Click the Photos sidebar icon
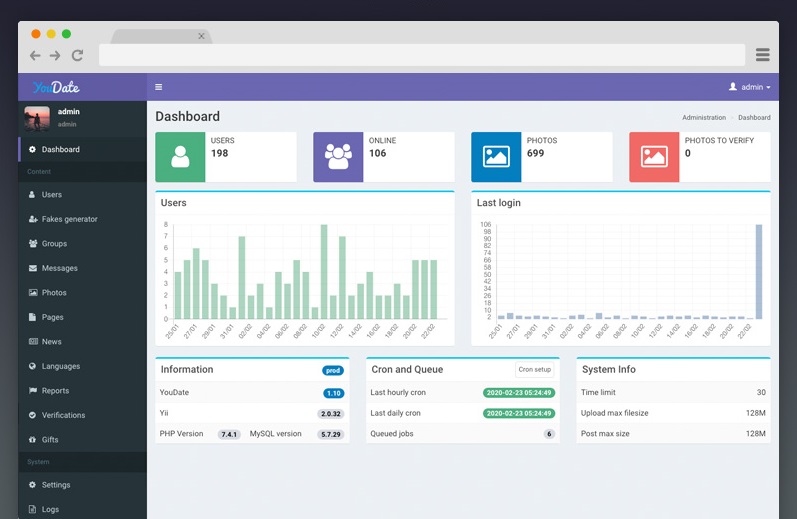This screenshot has width=797, height=519. pos(33,293)
